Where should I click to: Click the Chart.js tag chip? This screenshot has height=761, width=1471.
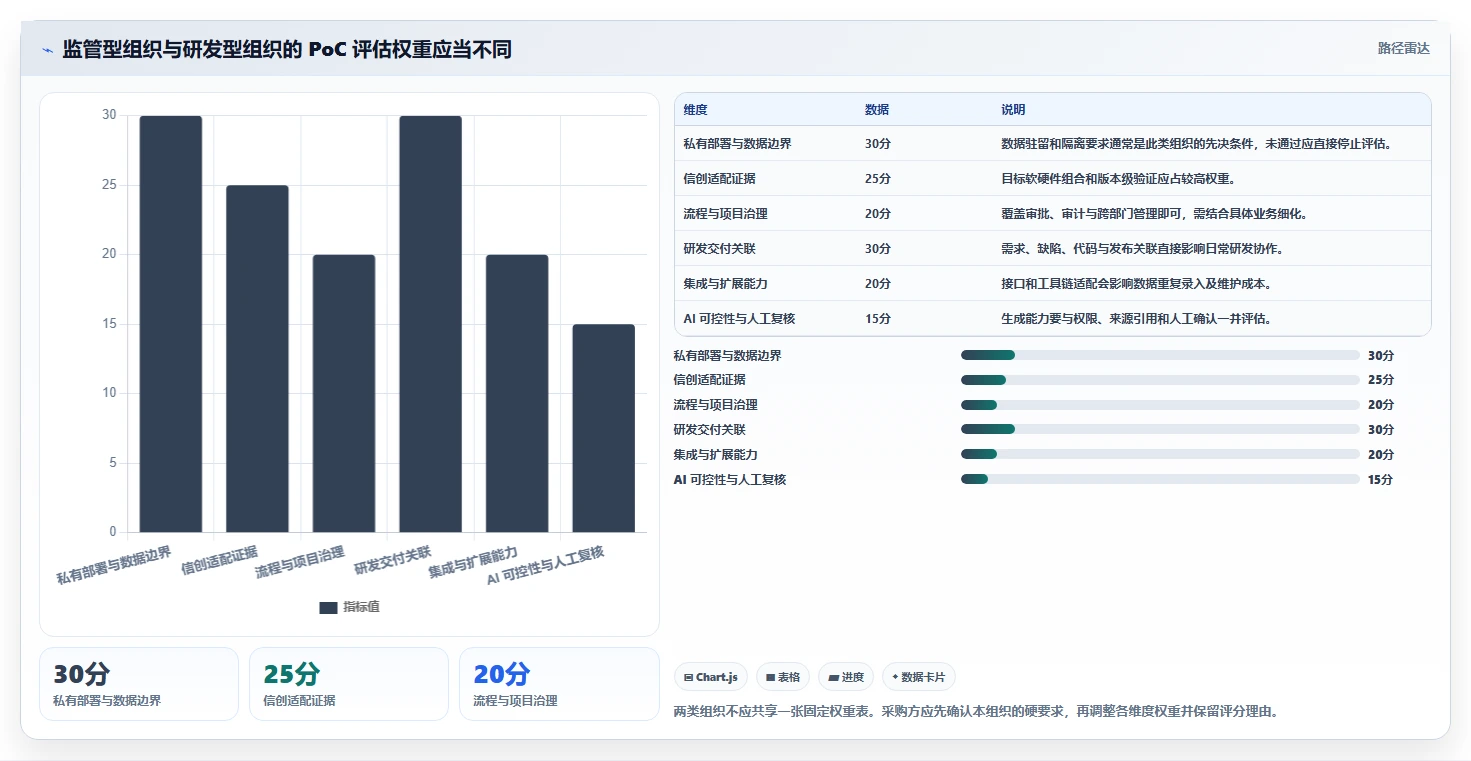coord(711,677)
